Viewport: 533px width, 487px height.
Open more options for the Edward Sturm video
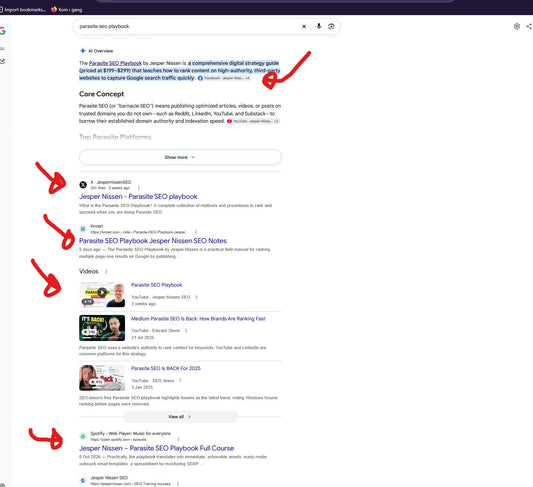coord(186,330)
